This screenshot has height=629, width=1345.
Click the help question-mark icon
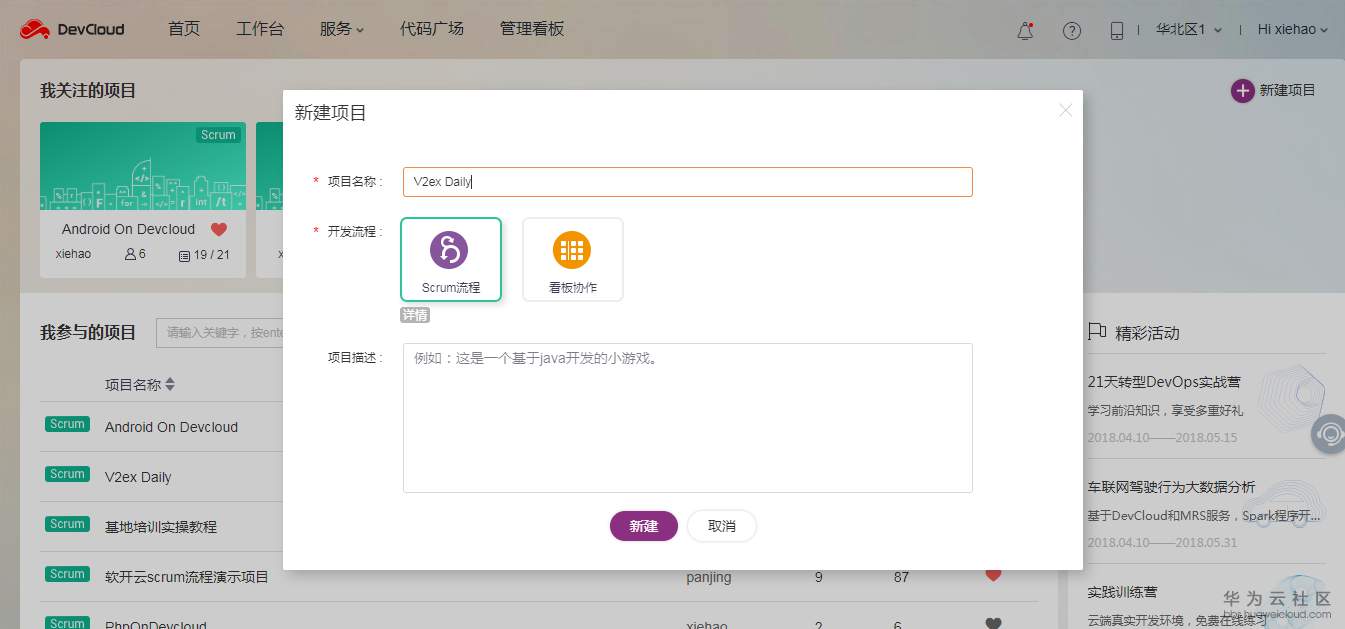point(1071,31)
